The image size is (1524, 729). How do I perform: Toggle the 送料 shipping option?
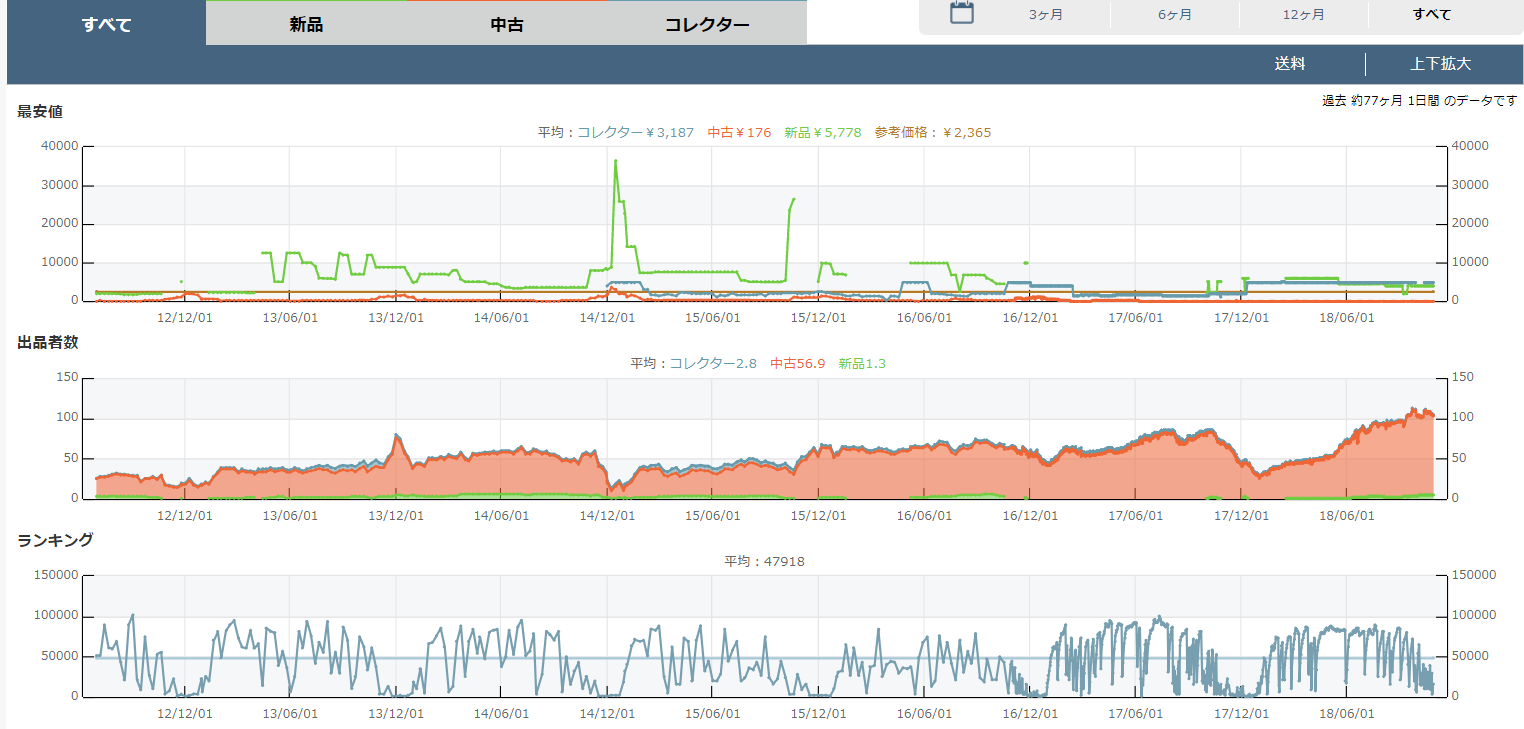(1290, 64)
